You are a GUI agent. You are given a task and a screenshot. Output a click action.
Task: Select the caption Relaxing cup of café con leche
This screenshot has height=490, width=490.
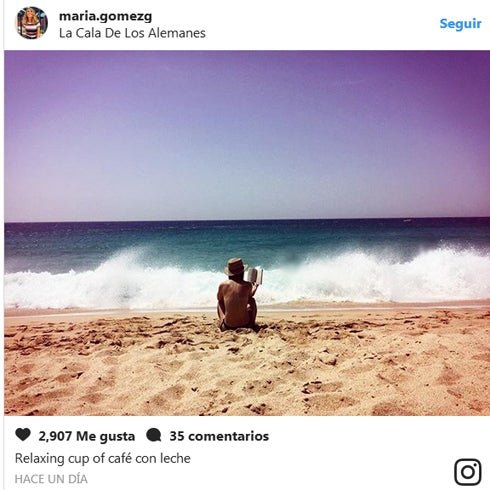(x=103, y=458)
